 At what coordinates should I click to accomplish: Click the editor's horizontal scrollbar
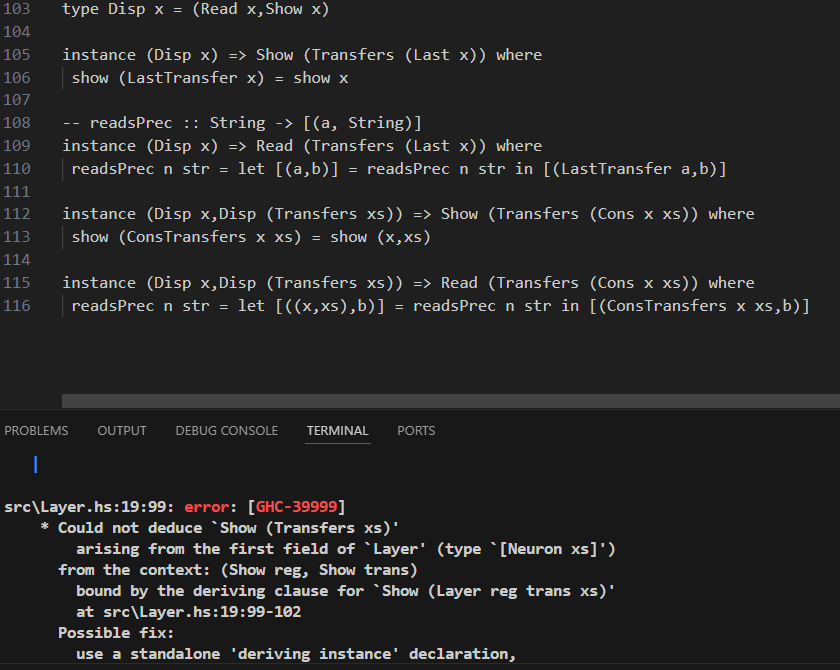click(x=450, y=401)
